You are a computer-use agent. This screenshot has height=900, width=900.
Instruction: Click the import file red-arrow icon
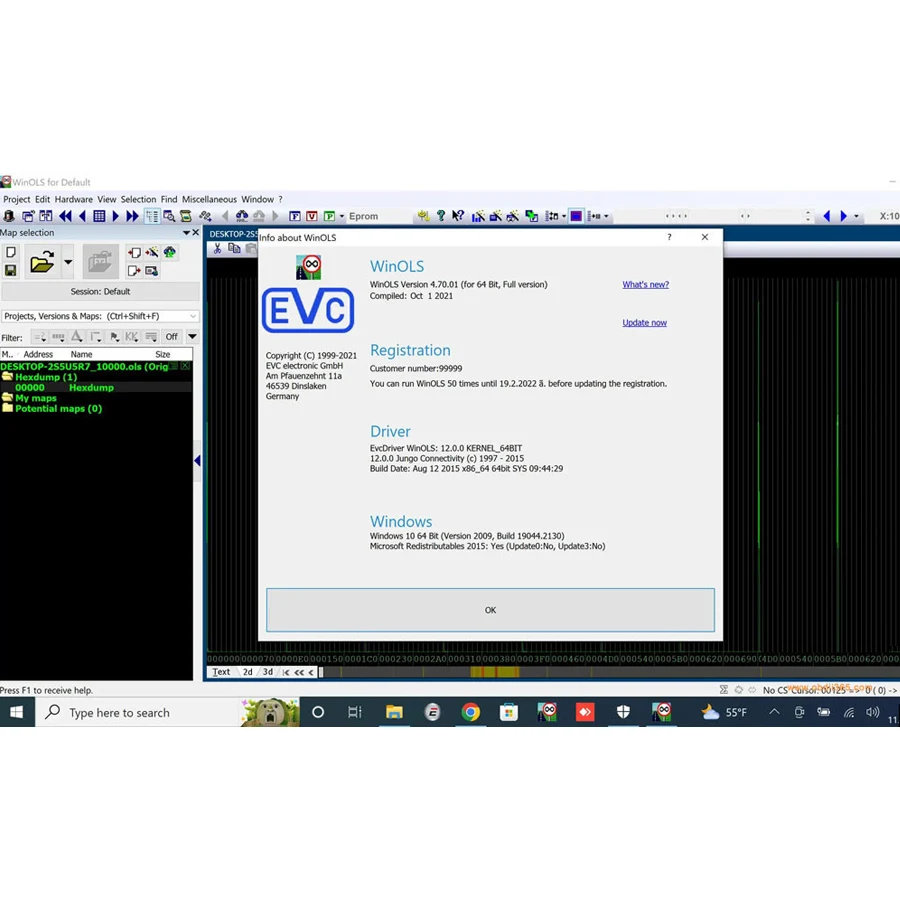(134, 253)
